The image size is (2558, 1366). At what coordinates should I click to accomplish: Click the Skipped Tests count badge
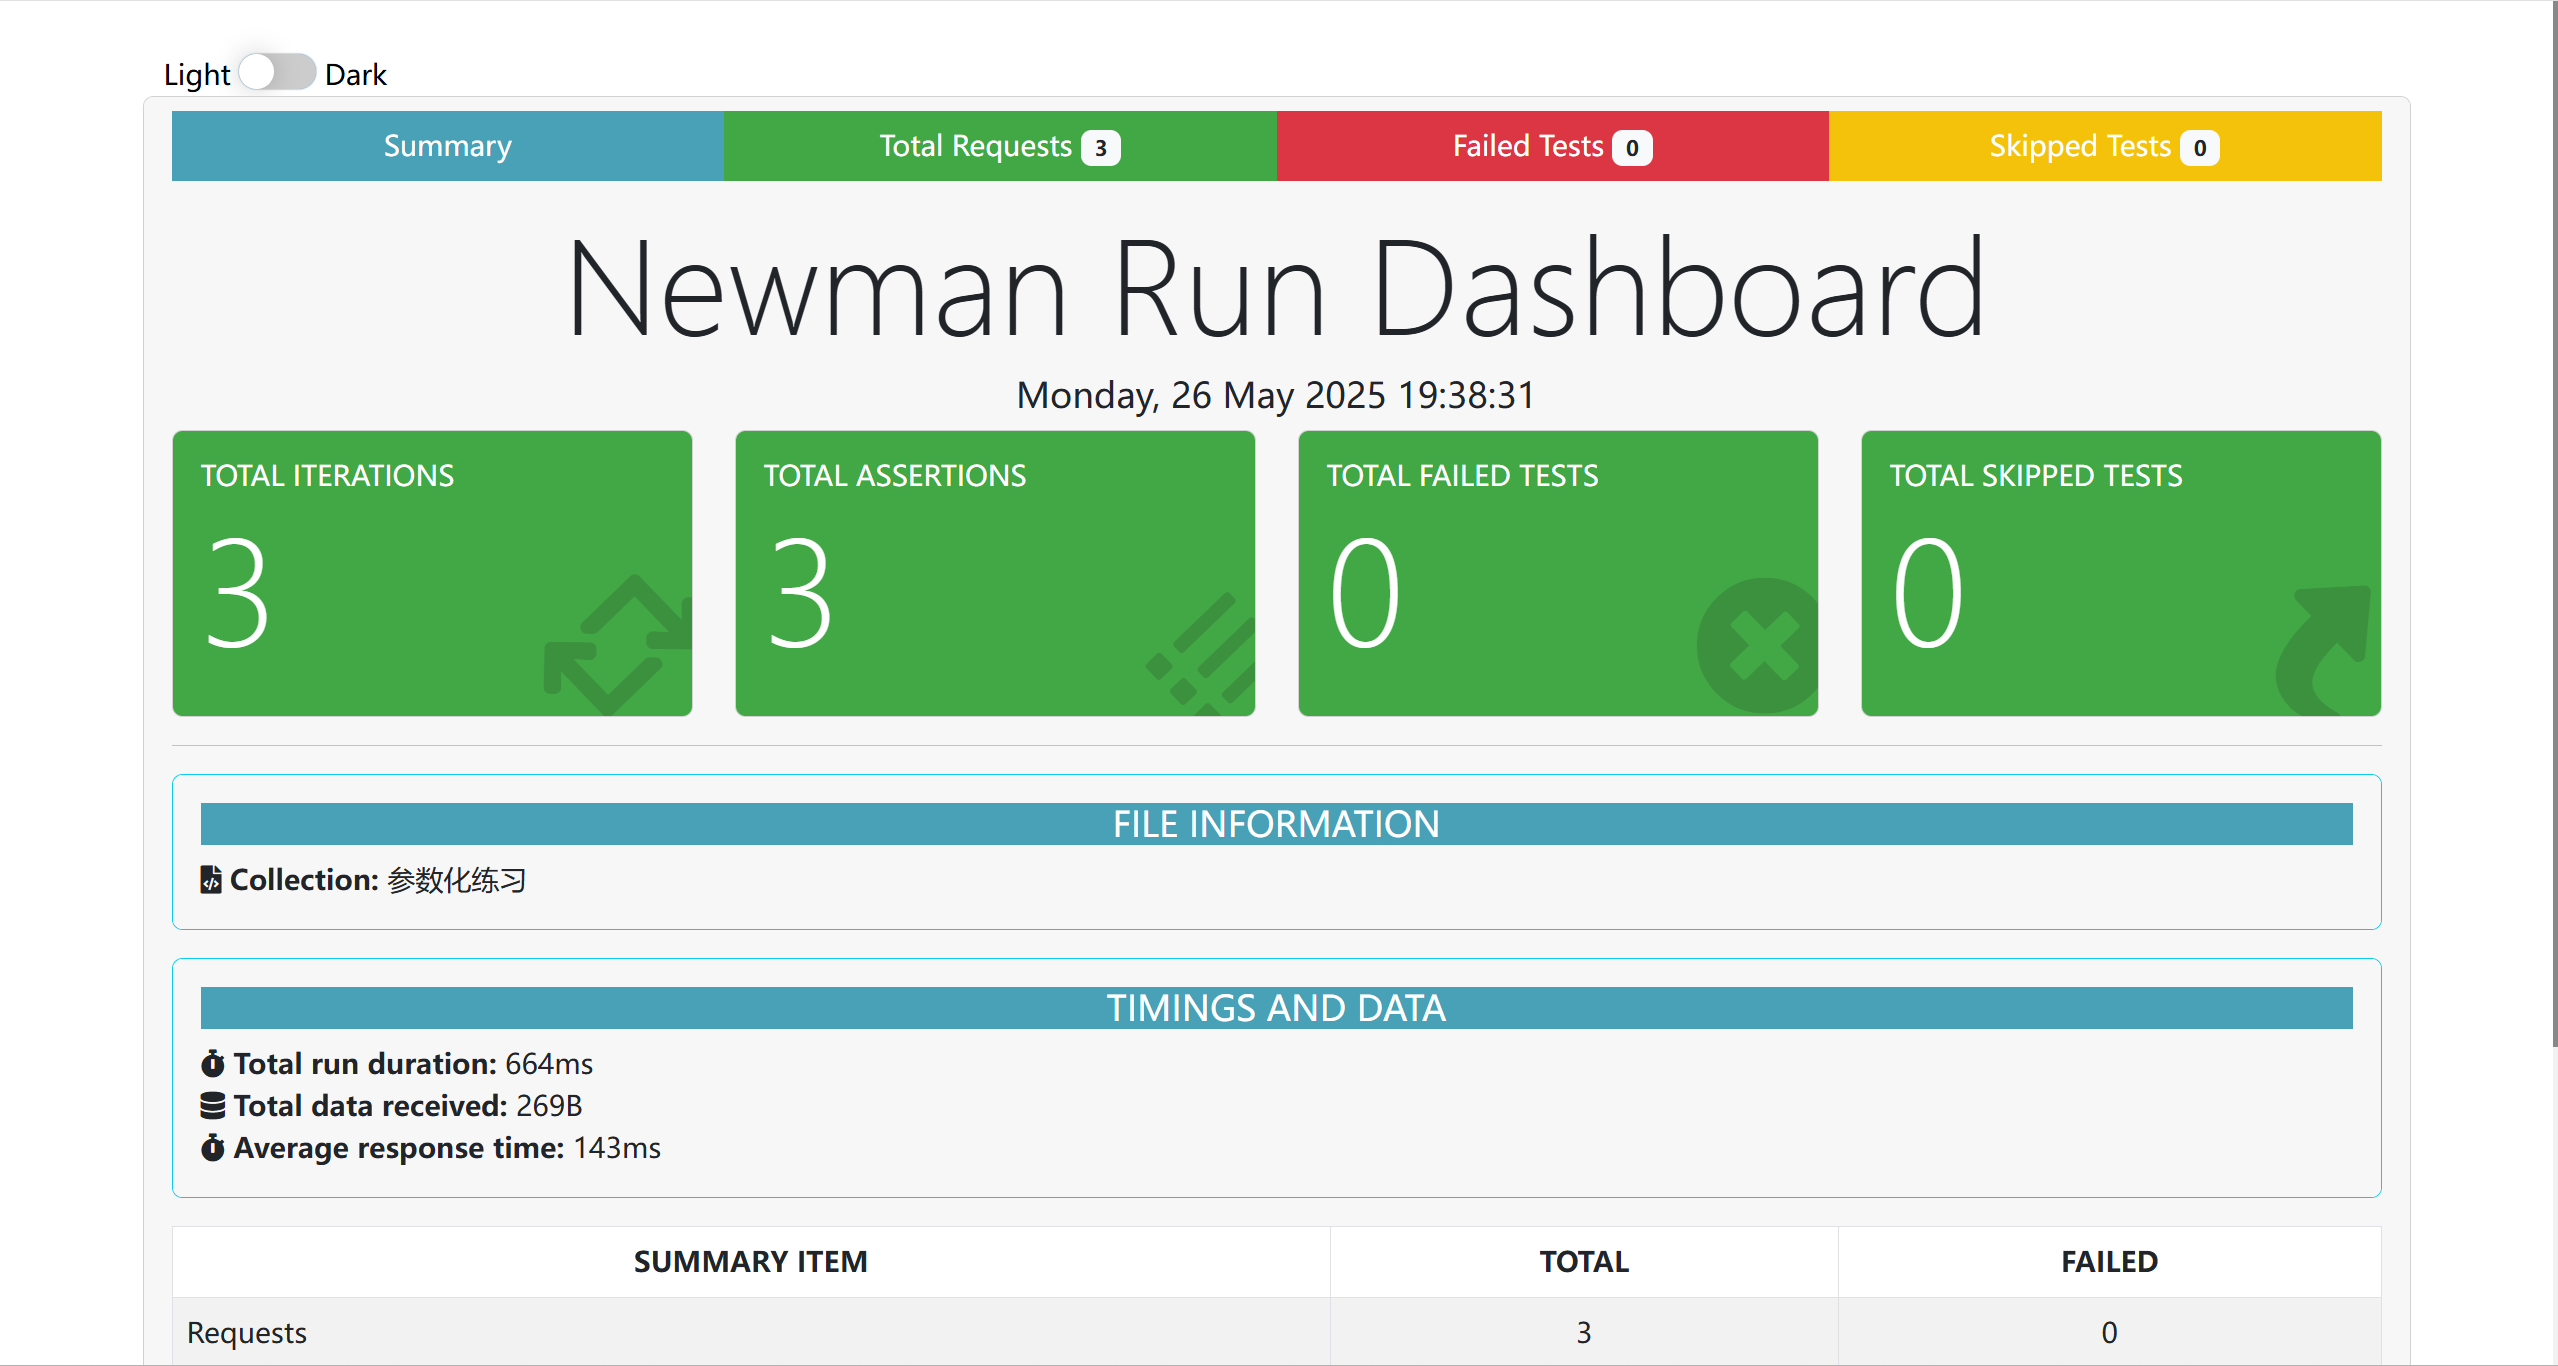[2199, 148]
